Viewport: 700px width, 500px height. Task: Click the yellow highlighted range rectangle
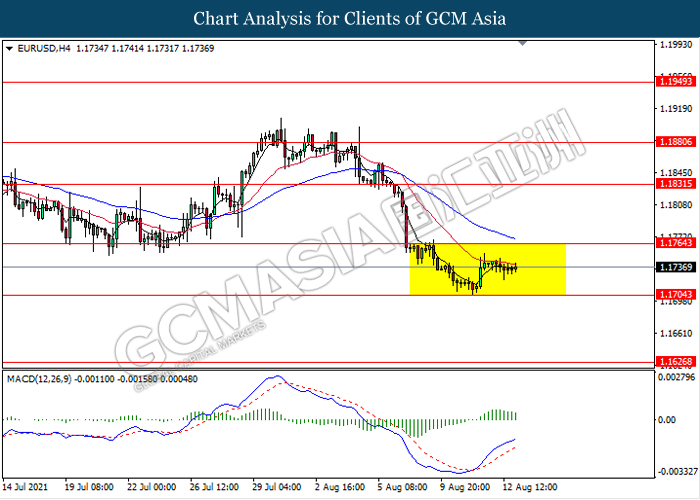point(488,269)
